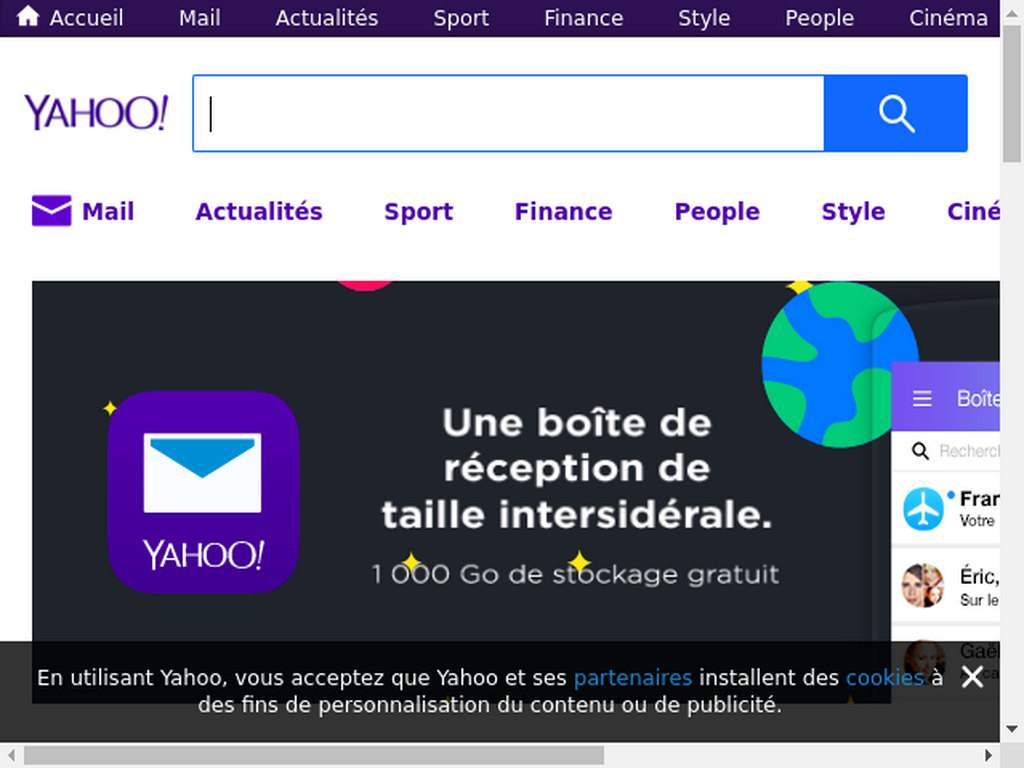Open the Yahoo Mail app icon in banner

[x=203, y=492]
